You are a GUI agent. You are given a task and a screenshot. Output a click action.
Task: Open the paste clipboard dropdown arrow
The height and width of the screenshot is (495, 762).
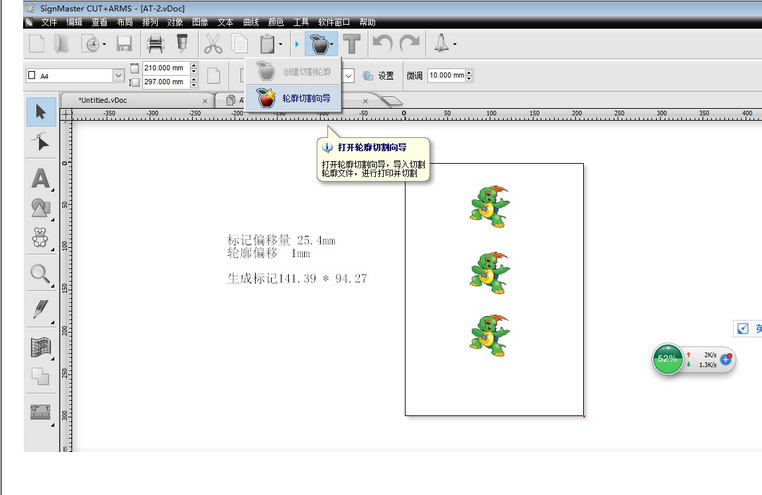coord(281,44)
